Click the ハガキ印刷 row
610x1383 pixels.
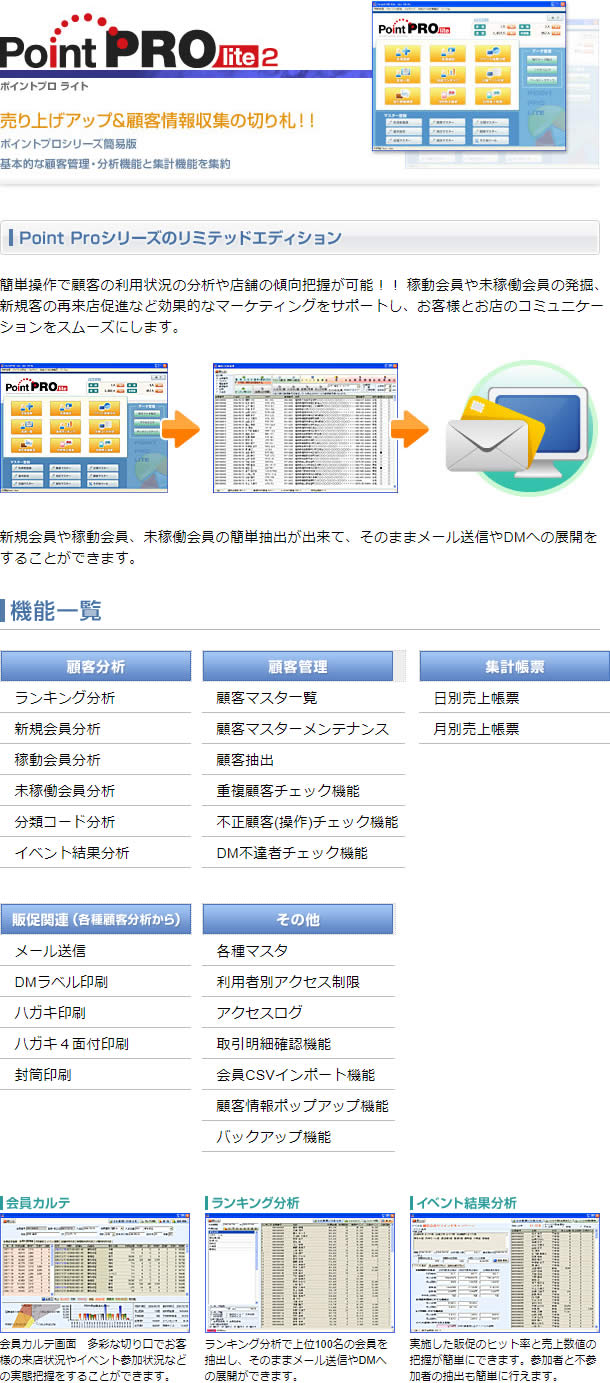pyautogui.click(x=95, y=1012)
